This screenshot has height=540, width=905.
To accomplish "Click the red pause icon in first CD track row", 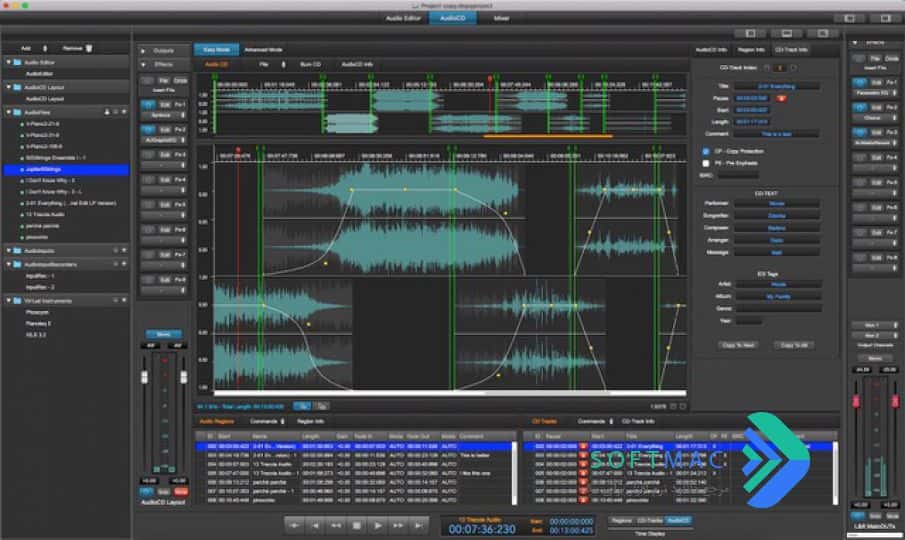I will tap(583, 447).
